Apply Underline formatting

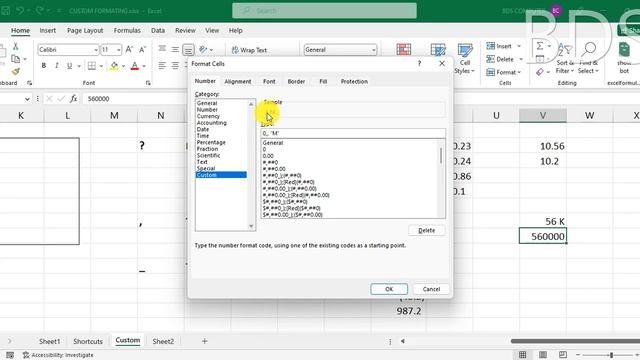[69, 66]
